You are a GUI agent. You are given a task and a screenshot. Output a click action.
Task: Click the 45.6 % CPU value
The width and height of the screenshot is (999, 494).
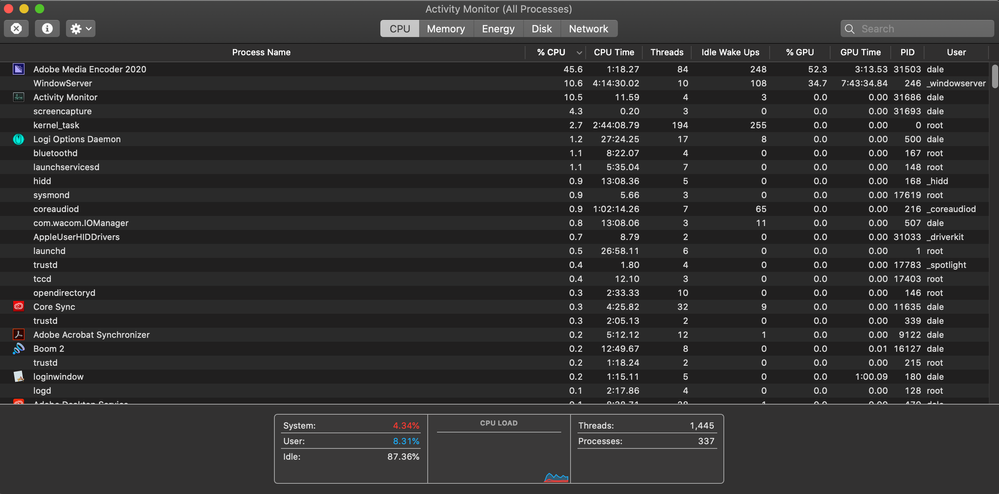pyautogui.click(x=572, y=69)
